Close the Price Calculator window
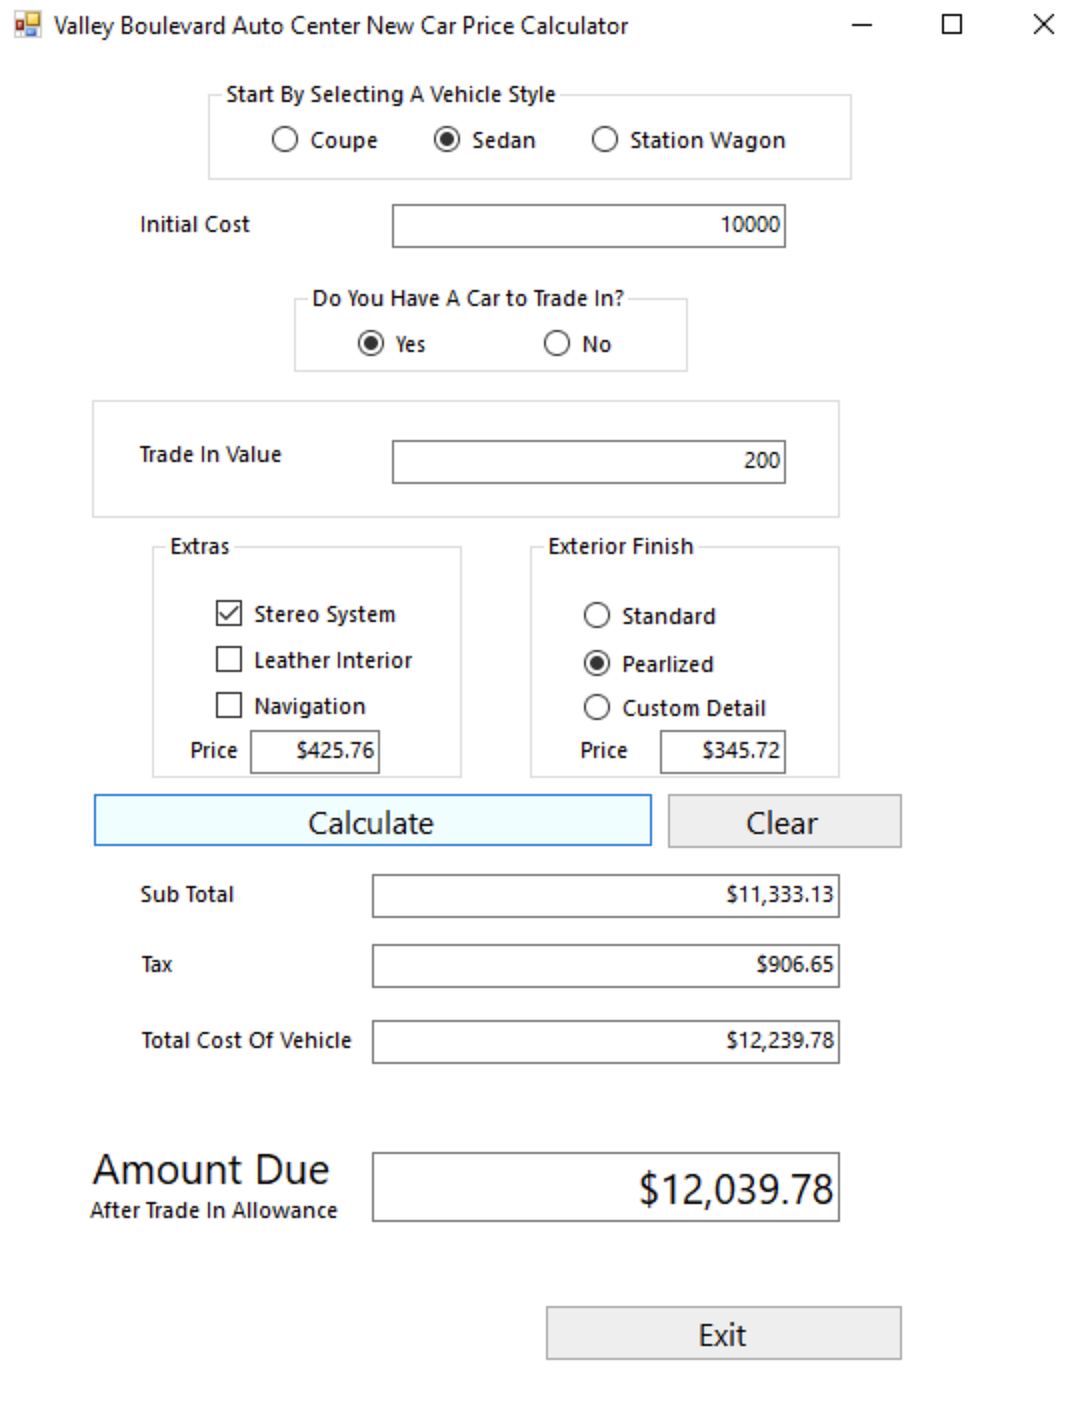The height and width of the screenshot is (1408, 1088). (1043, 25)
